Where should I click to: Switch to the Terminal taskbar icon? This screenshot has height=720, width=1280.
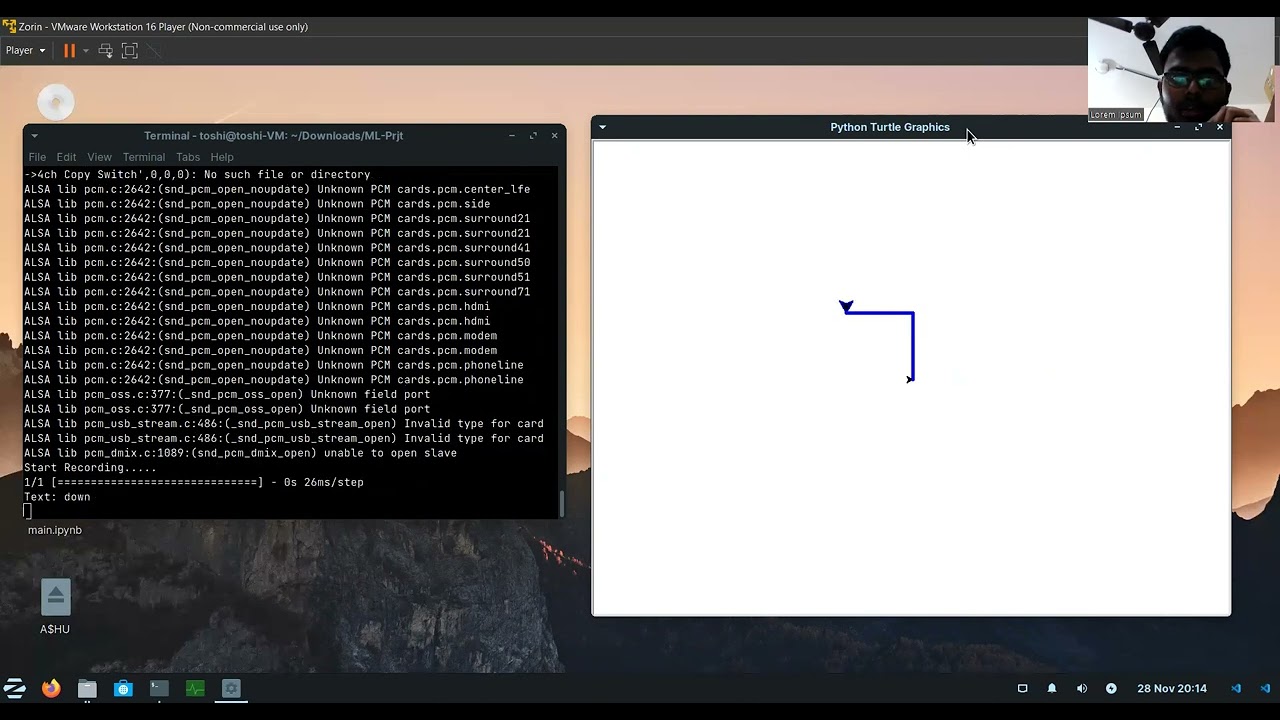point(159,688)
